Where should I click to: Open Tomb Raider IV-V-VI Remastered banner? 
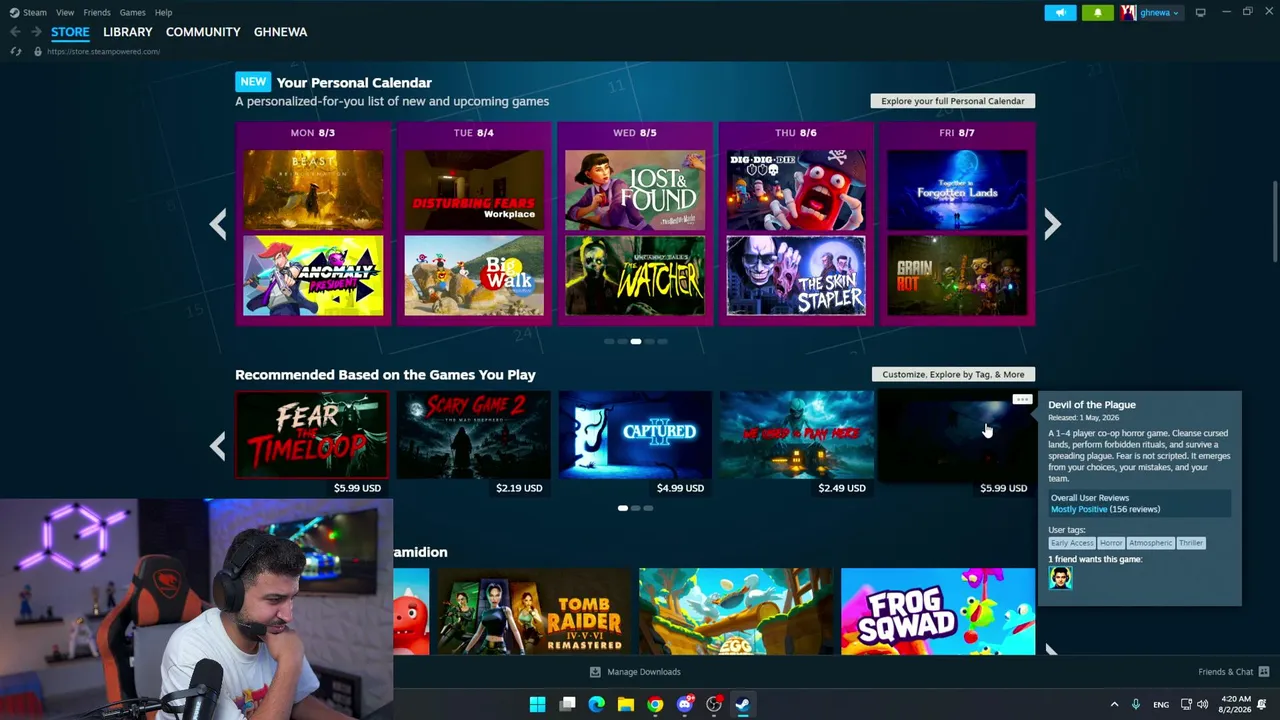pyautogui.click(x=535, y=612)
